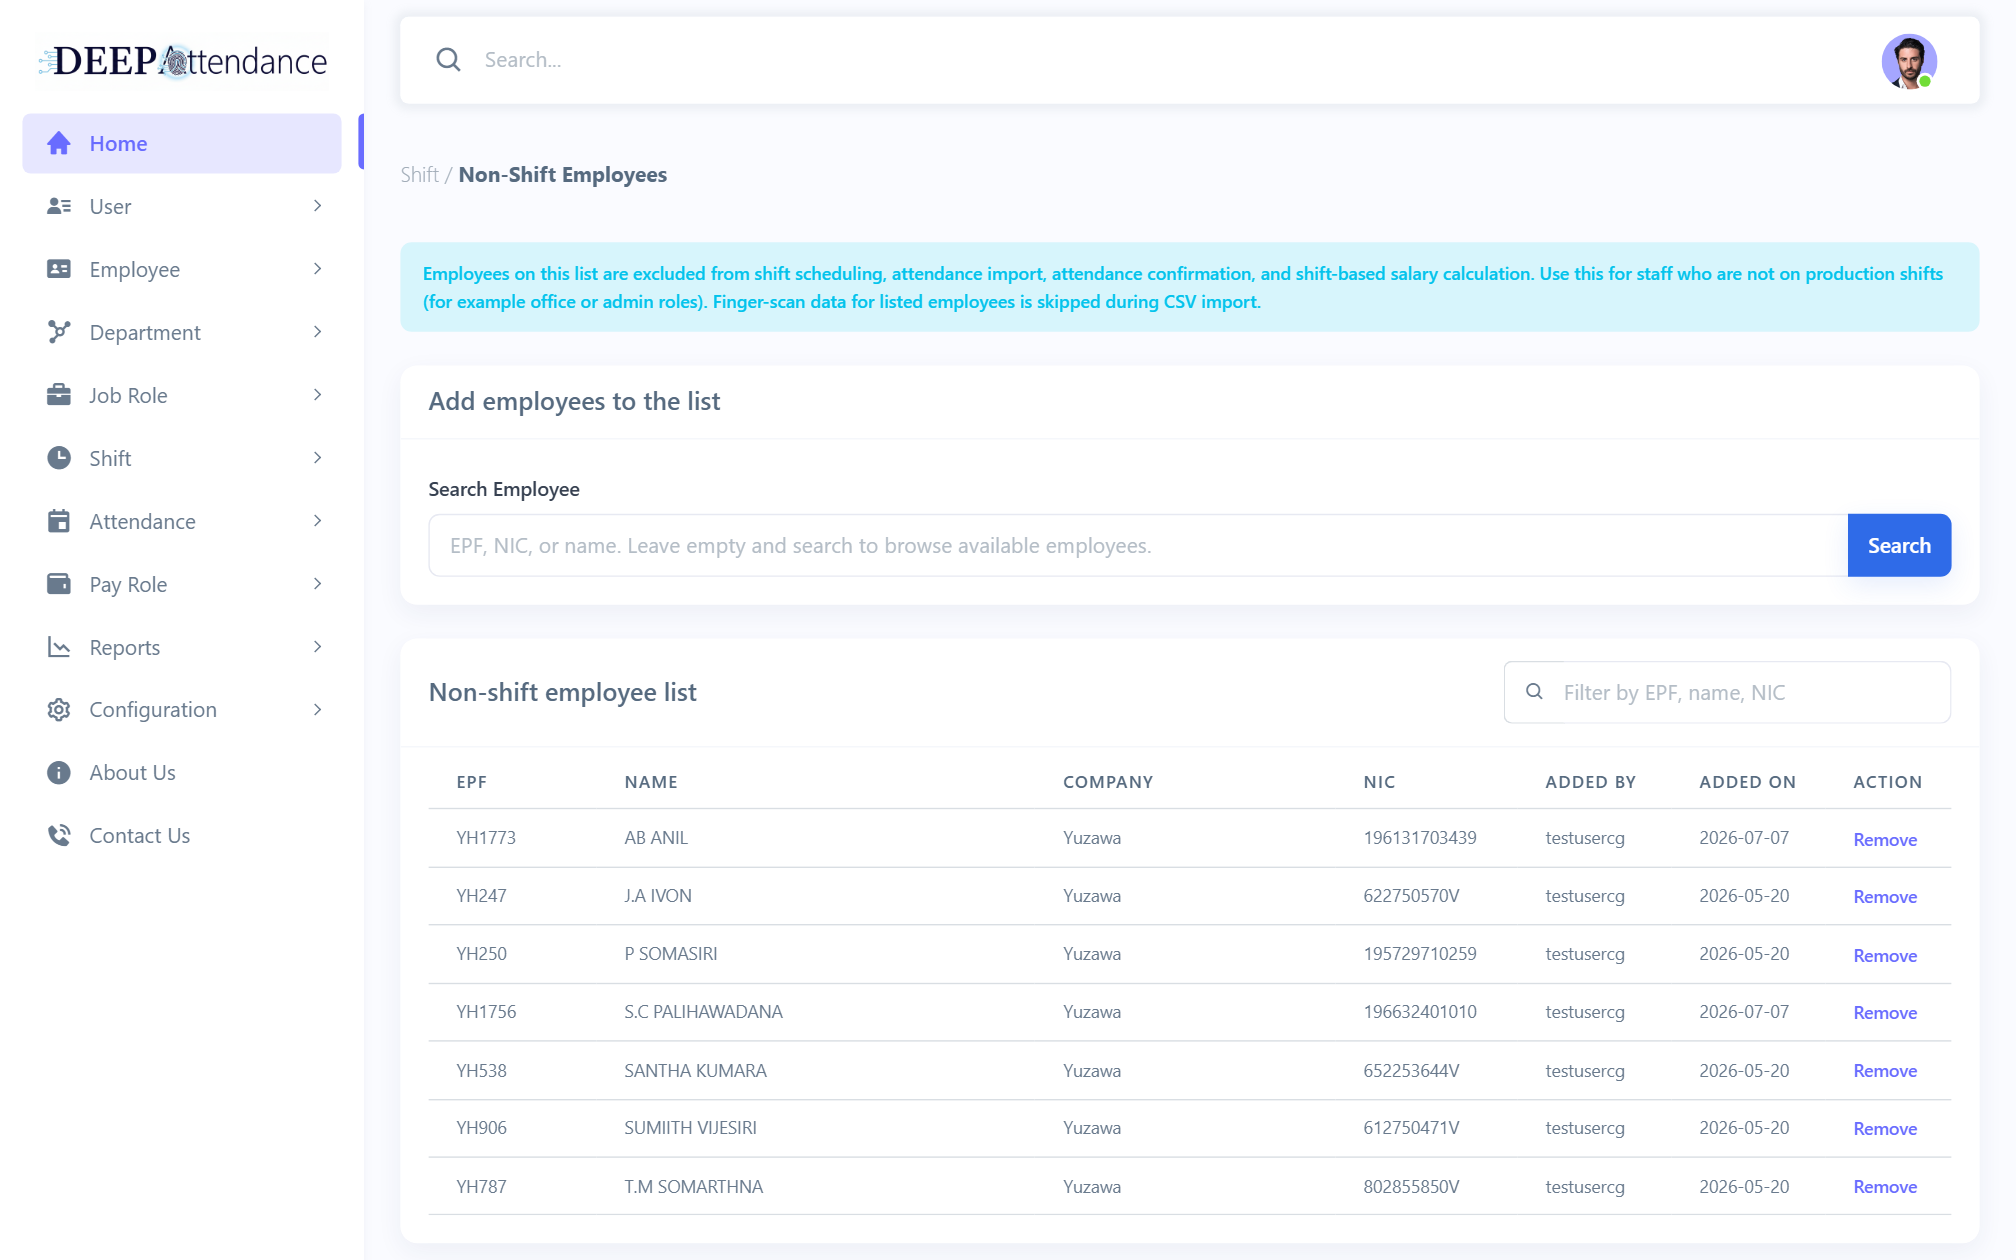The image size is (2016, 1260).
Task: Click the Home house icon in sidebar
Action: click(59, 143)
